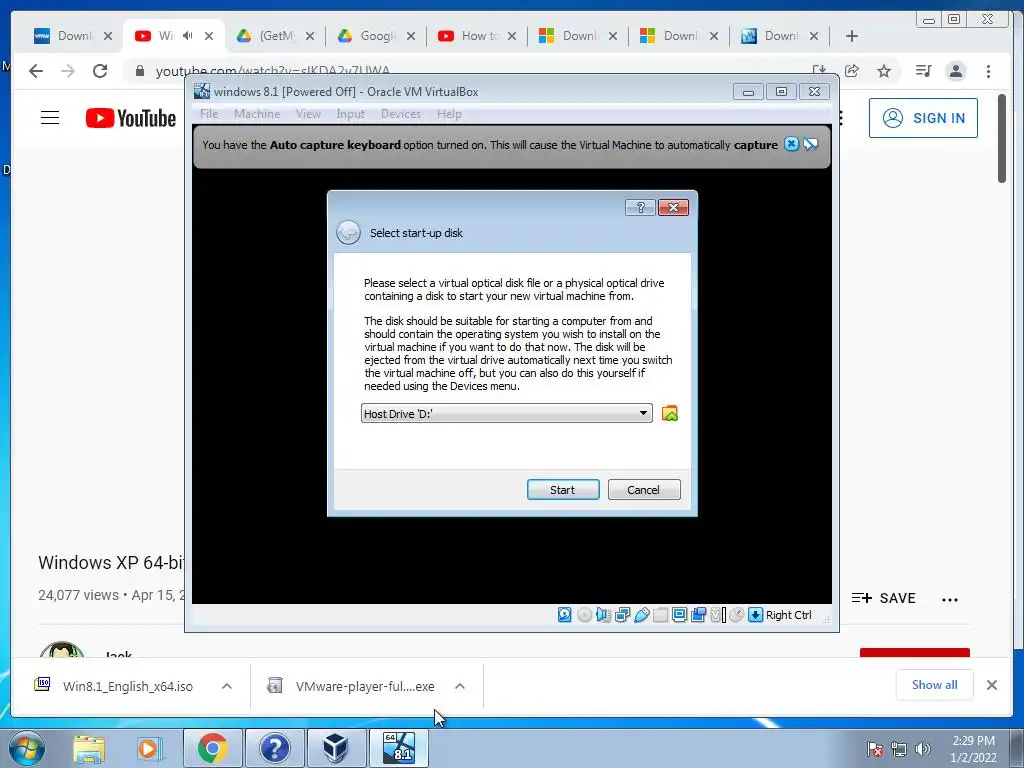This screenshot has height=768, width=1024.
Task: Click the hard disk activity status icon
Action: point(565,615)
